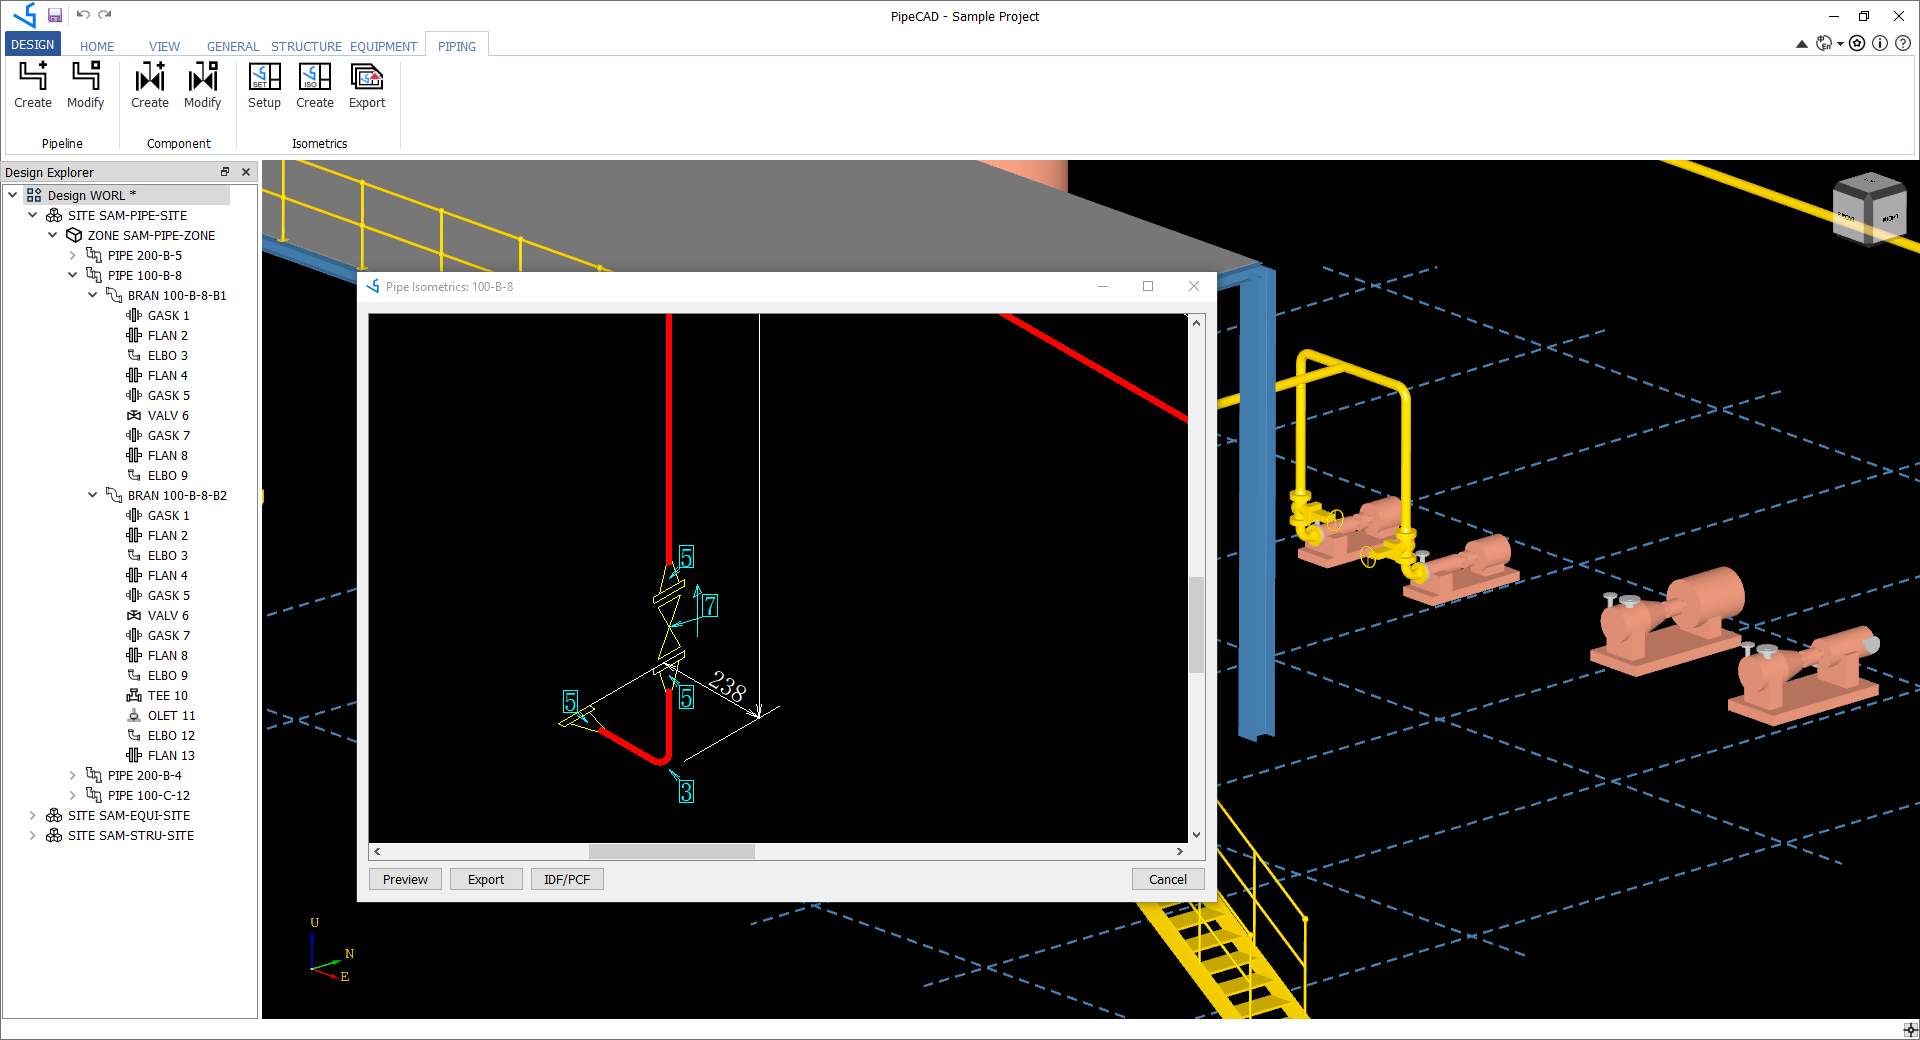This screenshot has width=1920, height=1040.
Task: Click the Redo arrow icon
Action: click(x=105, y=14)
